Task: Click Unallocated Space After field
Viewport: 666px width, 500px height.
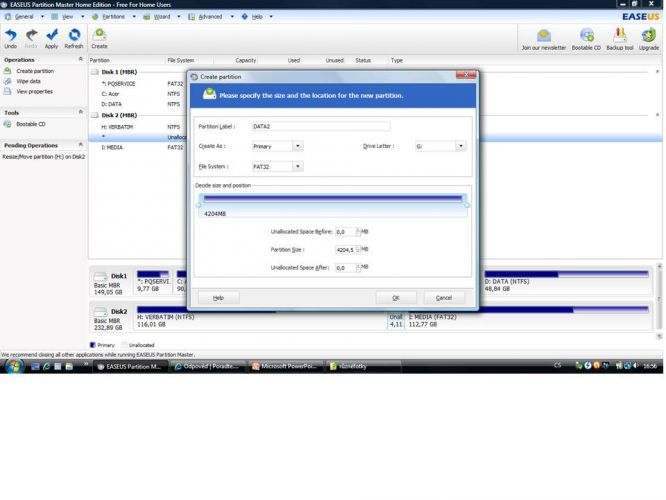Action: [x=345, y=268]
